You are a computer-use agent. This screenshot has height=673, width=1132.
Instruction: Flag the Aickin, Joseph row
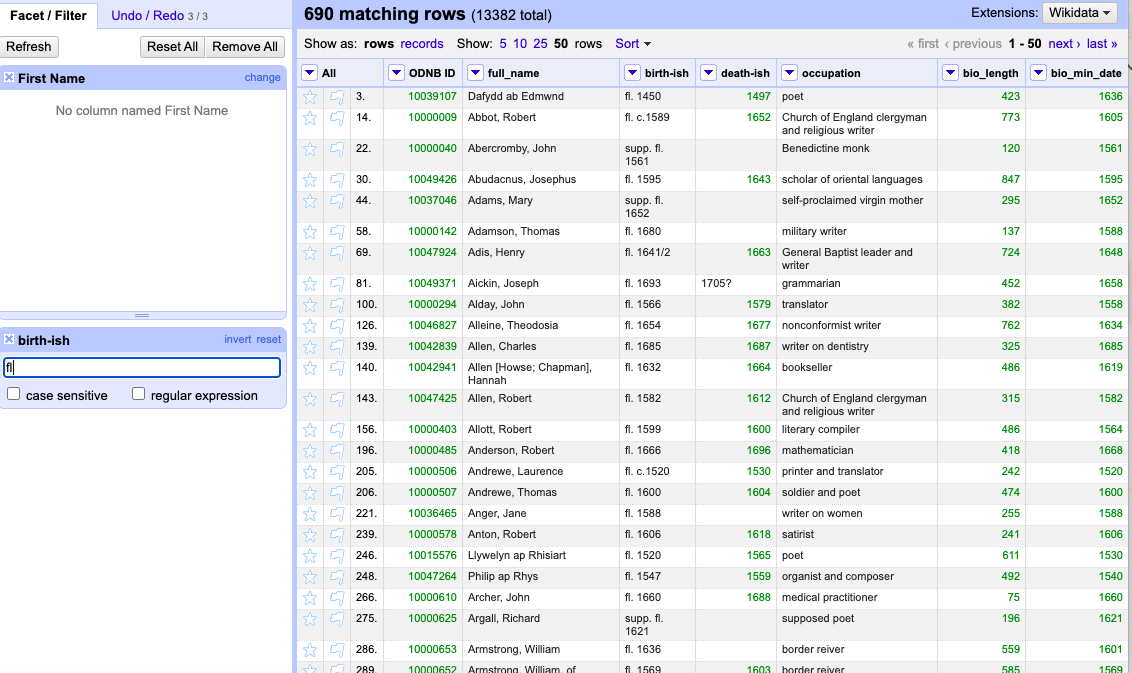click(337, 284)
